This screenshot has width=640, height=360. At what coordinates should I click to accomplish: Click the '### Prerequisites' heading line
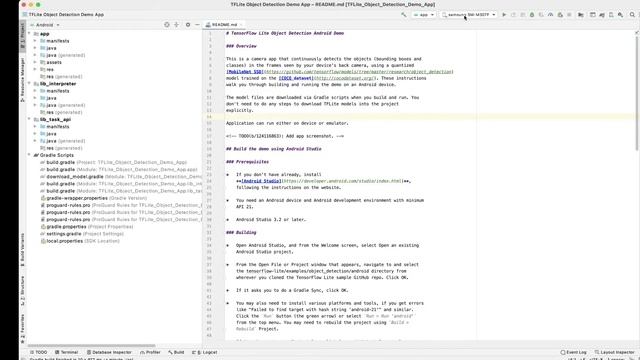point(247,162)
